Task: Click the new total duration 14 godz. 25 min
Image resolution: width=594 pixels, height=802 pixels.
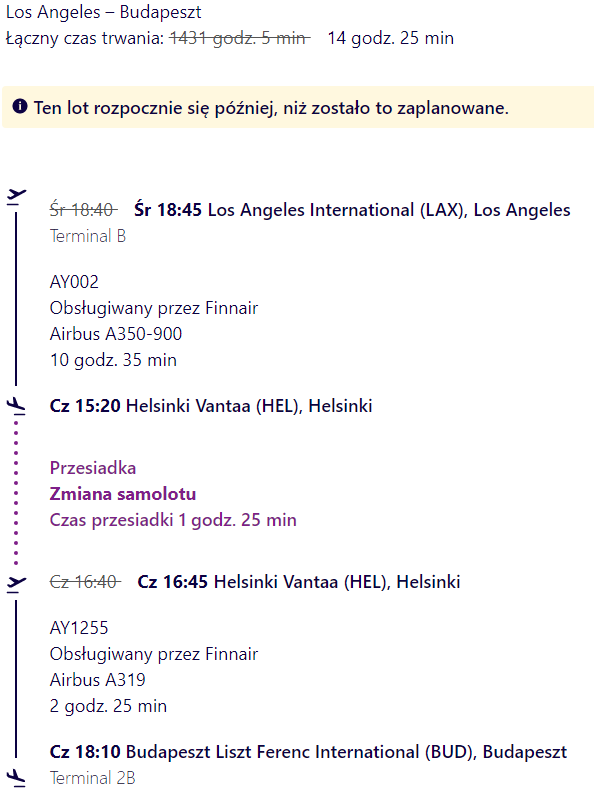Action: click(390, 38)
